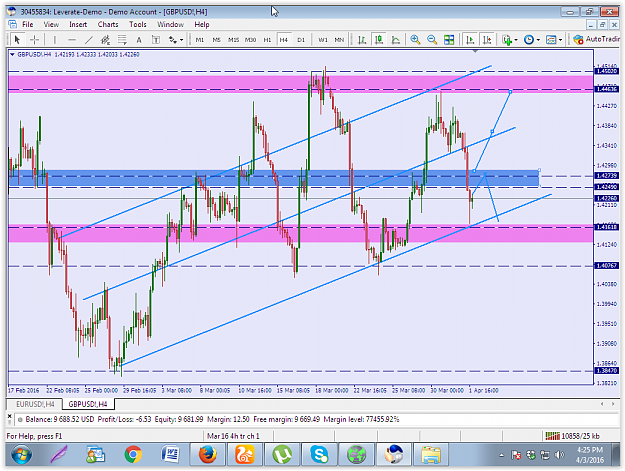The width and height of the screenshot is (625, 471).
Task: Click the AutoTrading button
Action: 596,39
